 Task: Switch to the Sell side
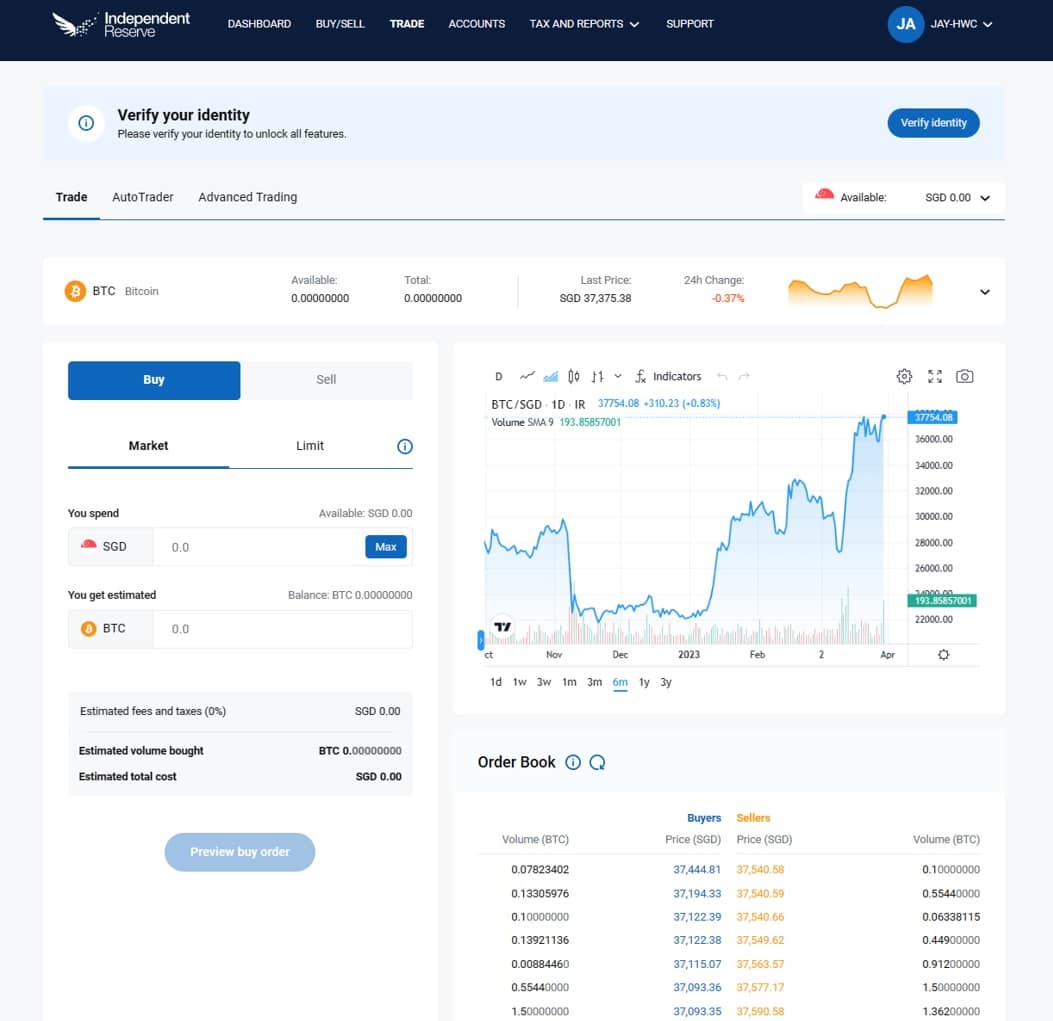pos(326,380)
